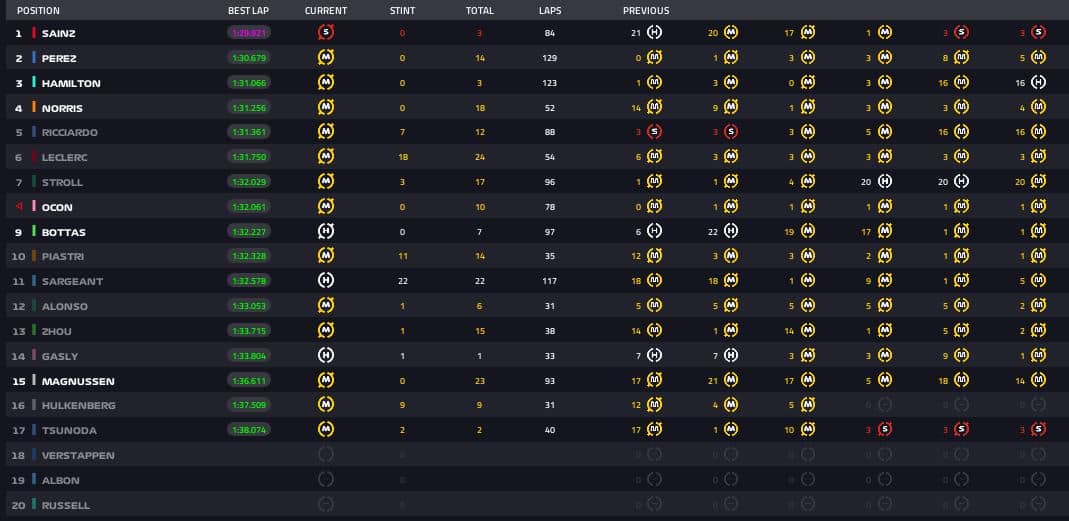Click Sainz's current soft tyre icon
The width and height of the screenshot is (1069, 521).
coord(326,32)
